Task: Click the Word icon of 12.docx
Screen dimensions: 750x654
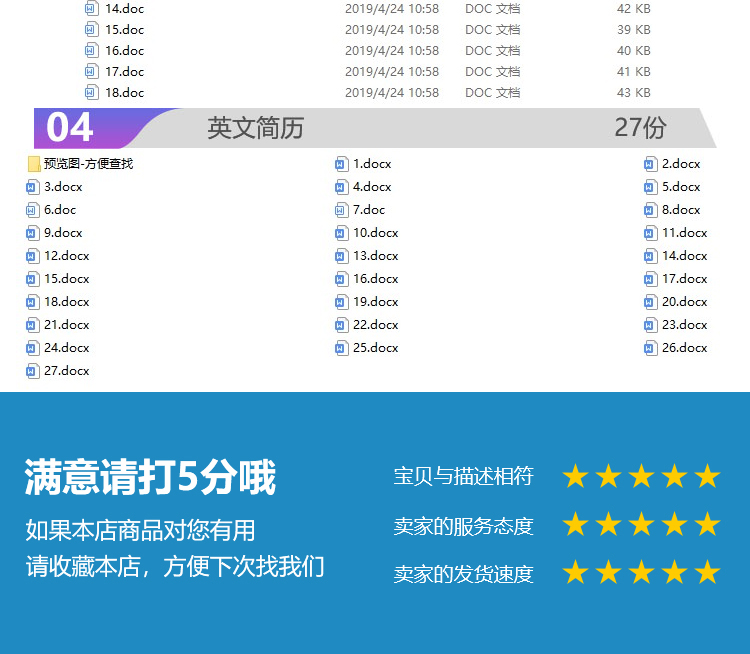Action: (32, 256)
